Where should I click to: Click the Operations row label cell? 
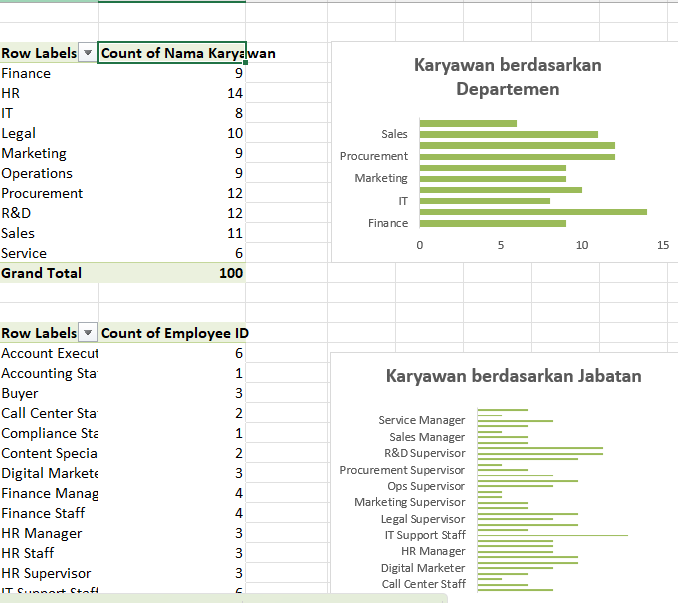tap(37, 173)
